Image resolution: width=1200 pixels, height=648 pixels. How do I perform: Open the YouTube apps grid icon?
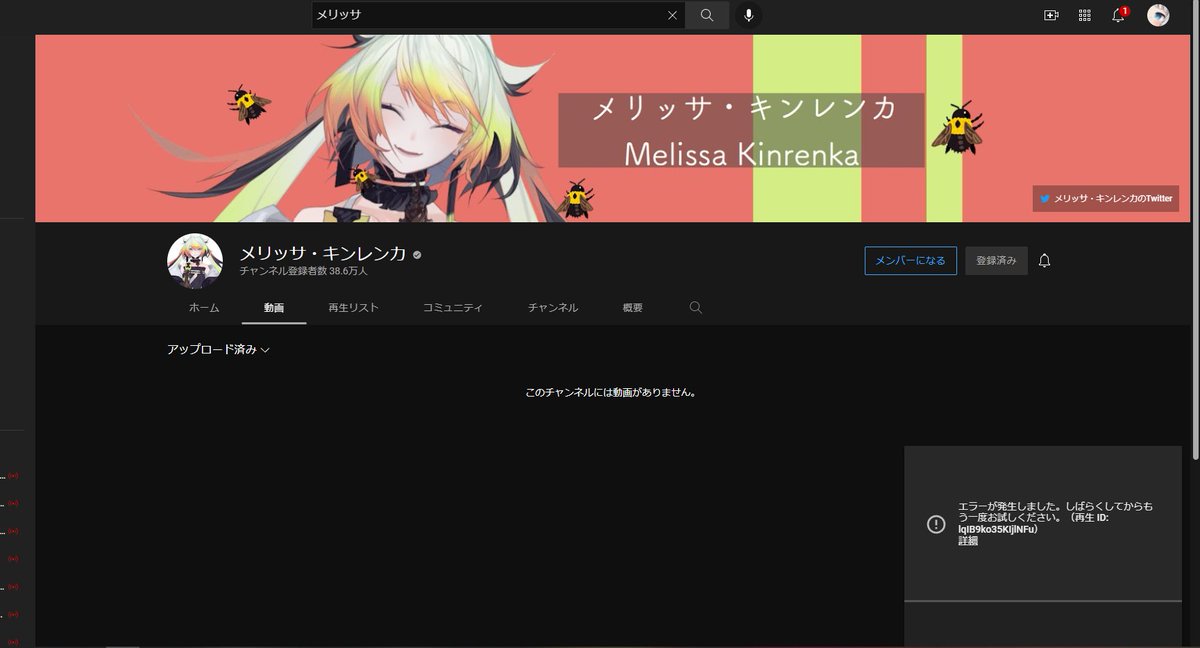click(1085, 15)
